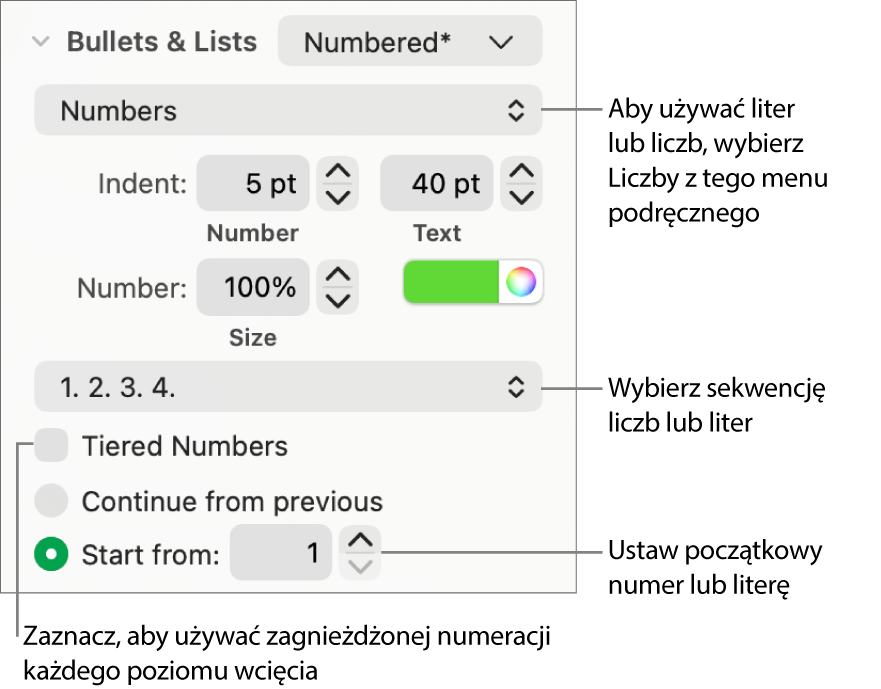Open the Numbered* list style dropdown
Screen dimensions: 881x689
tap(410, 42)
